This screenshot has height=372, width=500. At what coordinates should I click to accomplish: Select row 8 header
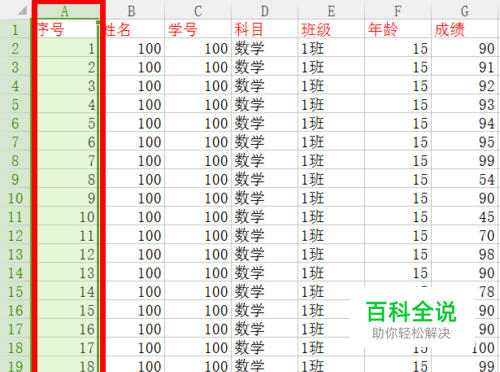click(15, 161)
